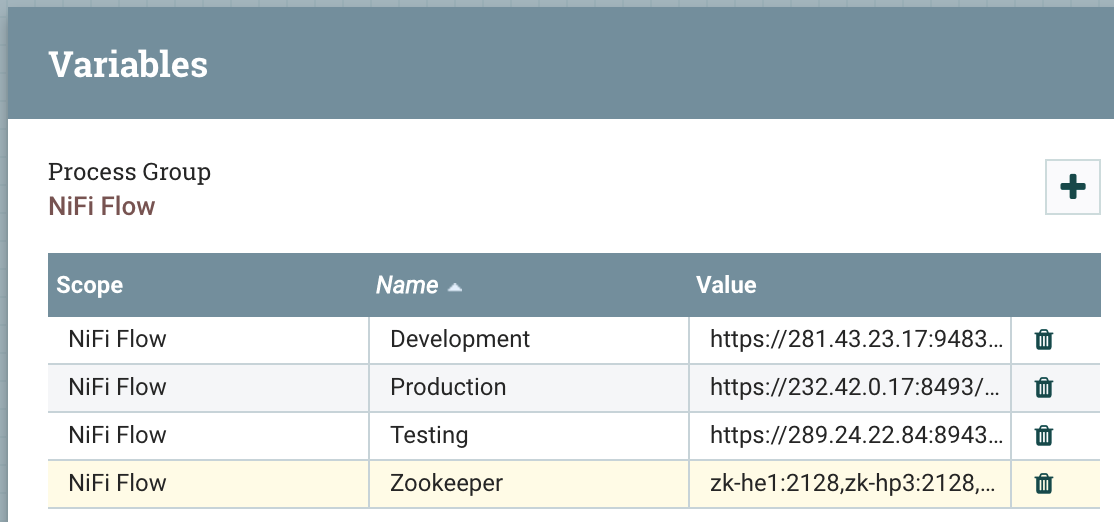The height and width of the screenshot is (522, 1114).
Task: Click the Variables dialog title
Action: tap(128, 64)
